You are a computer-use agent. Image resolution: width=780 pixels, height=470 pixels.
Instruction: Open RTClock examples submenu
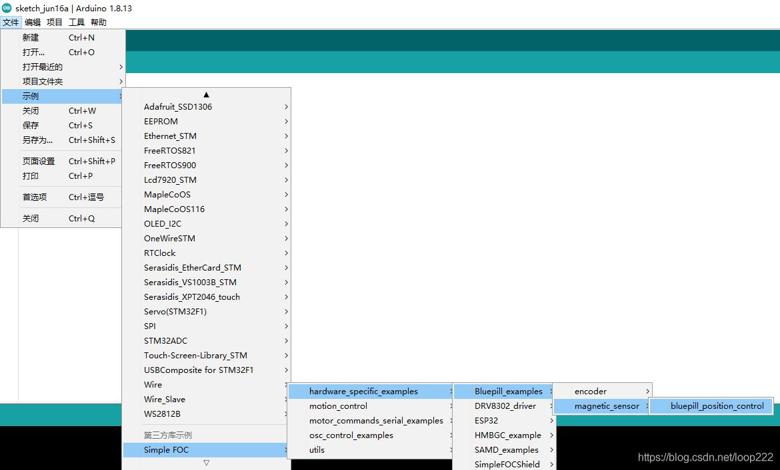click(x=206, y=253)
